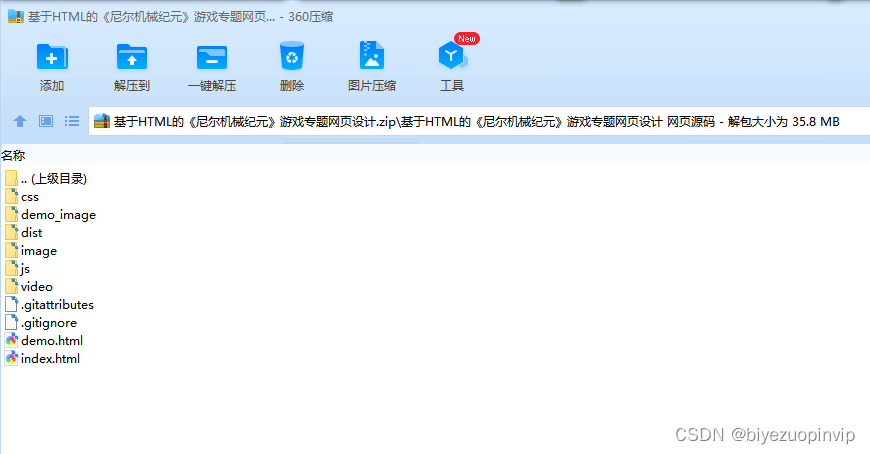
Task: Switch to large icon view mode
Action: pos(46,121)
